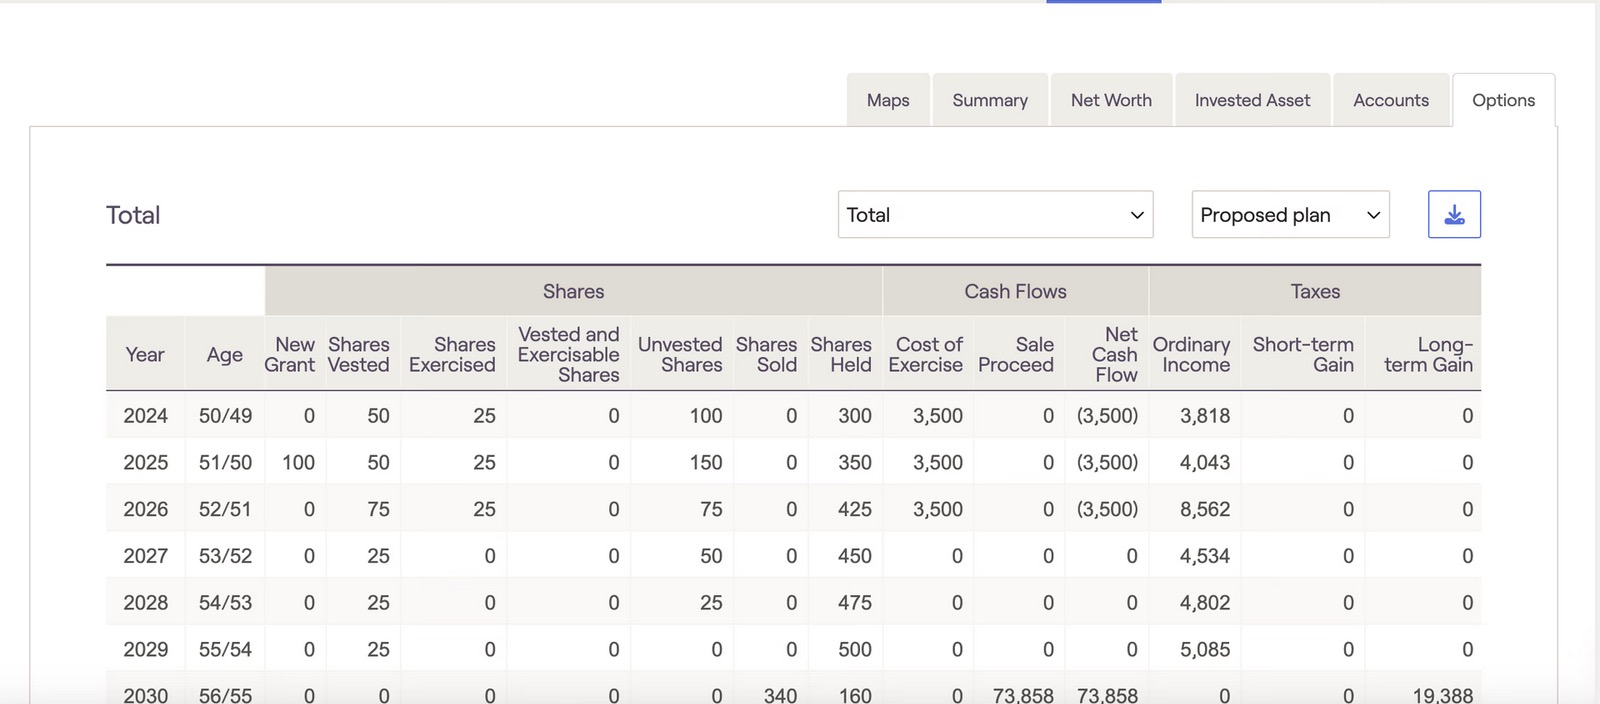Open the Total selection dropdown
Viewport: 1600px width, 704px height.
(x=995, y=215)
